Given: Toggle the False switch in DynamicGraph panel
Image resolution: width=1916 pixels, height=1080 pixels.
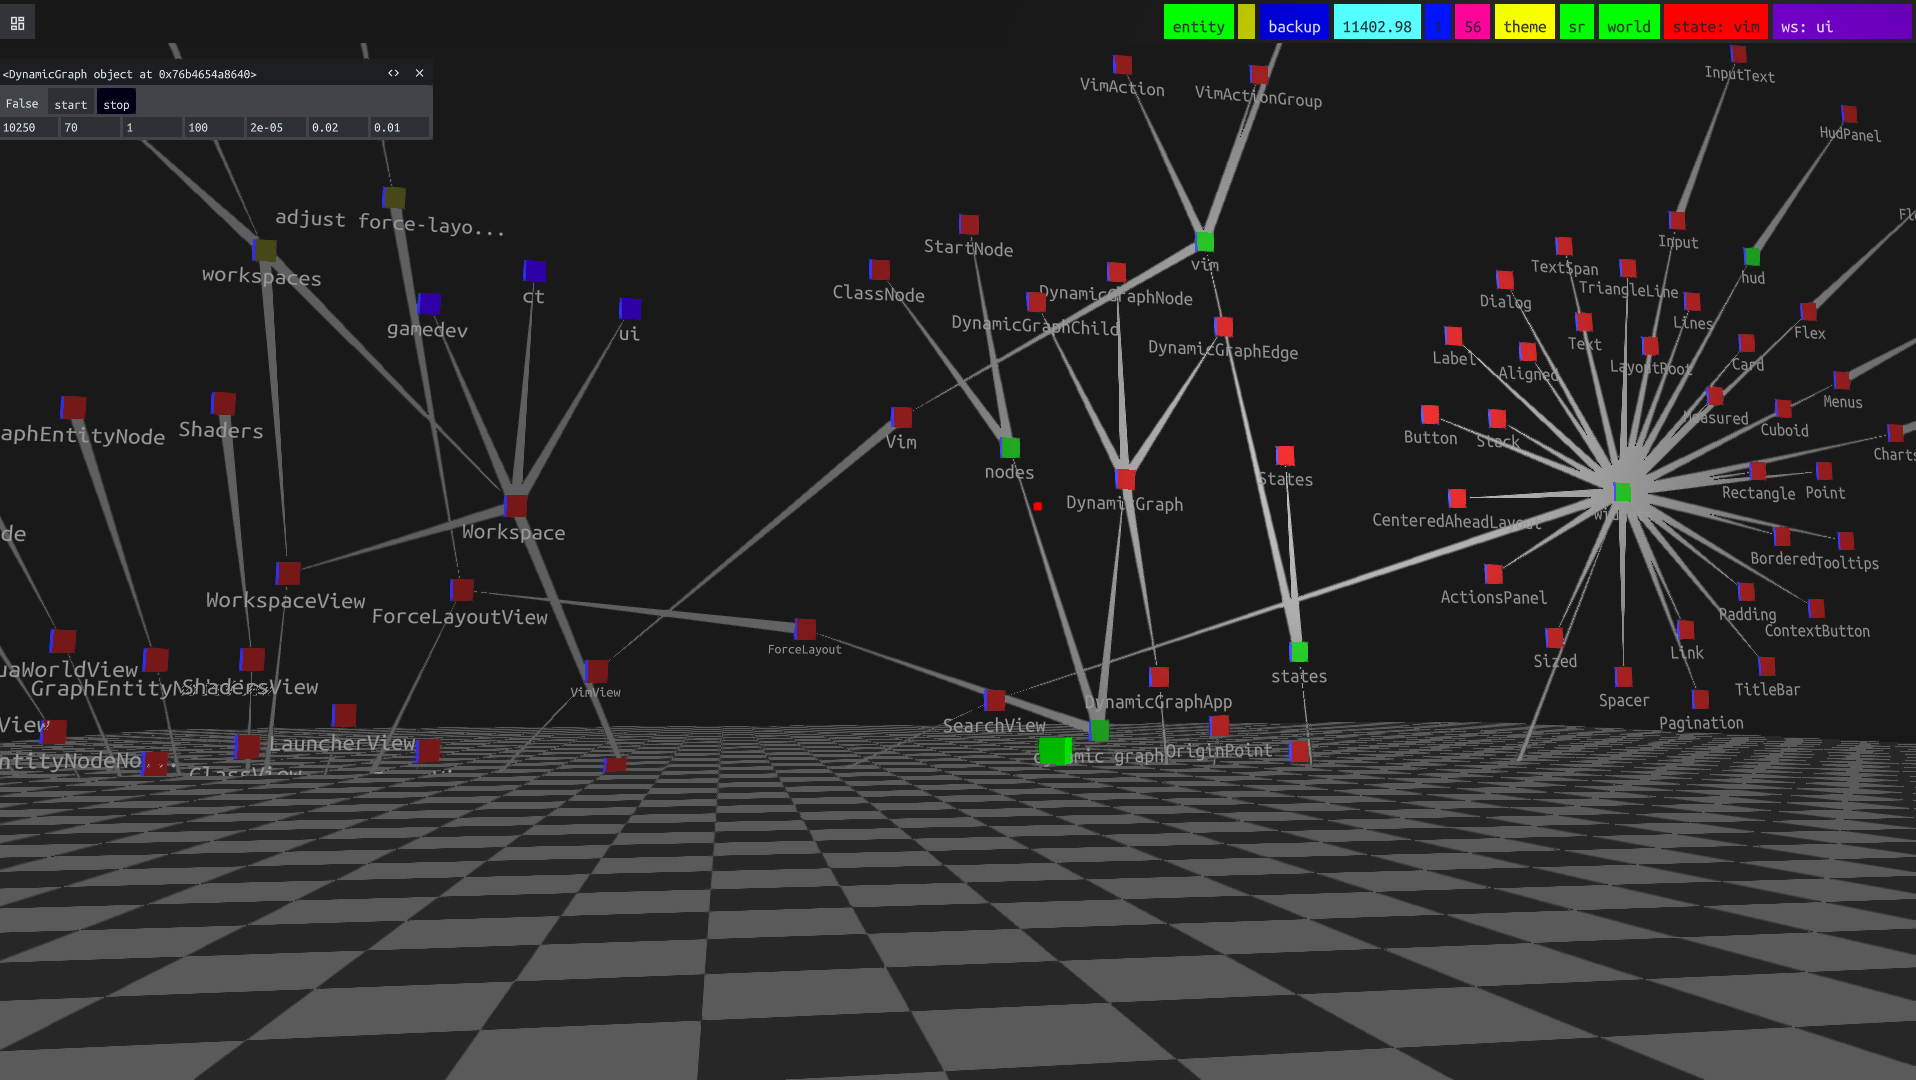Looking at the screenshot, I should (22, 102).
